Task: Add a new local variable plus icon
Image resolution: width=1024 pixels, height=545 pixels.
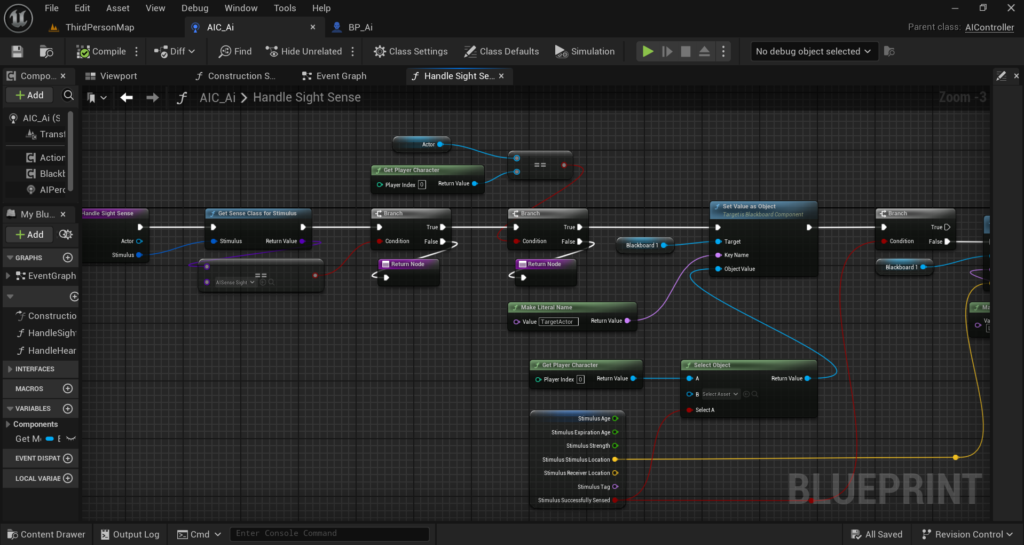Action: [67, 478]
